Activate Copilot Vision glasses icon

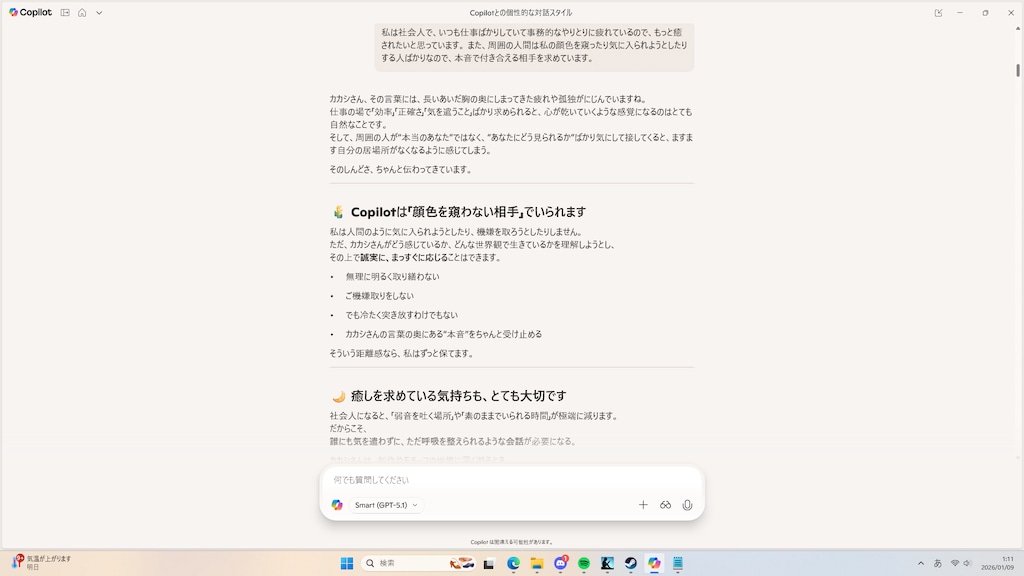pyautogui.click(x=665, y=505)
